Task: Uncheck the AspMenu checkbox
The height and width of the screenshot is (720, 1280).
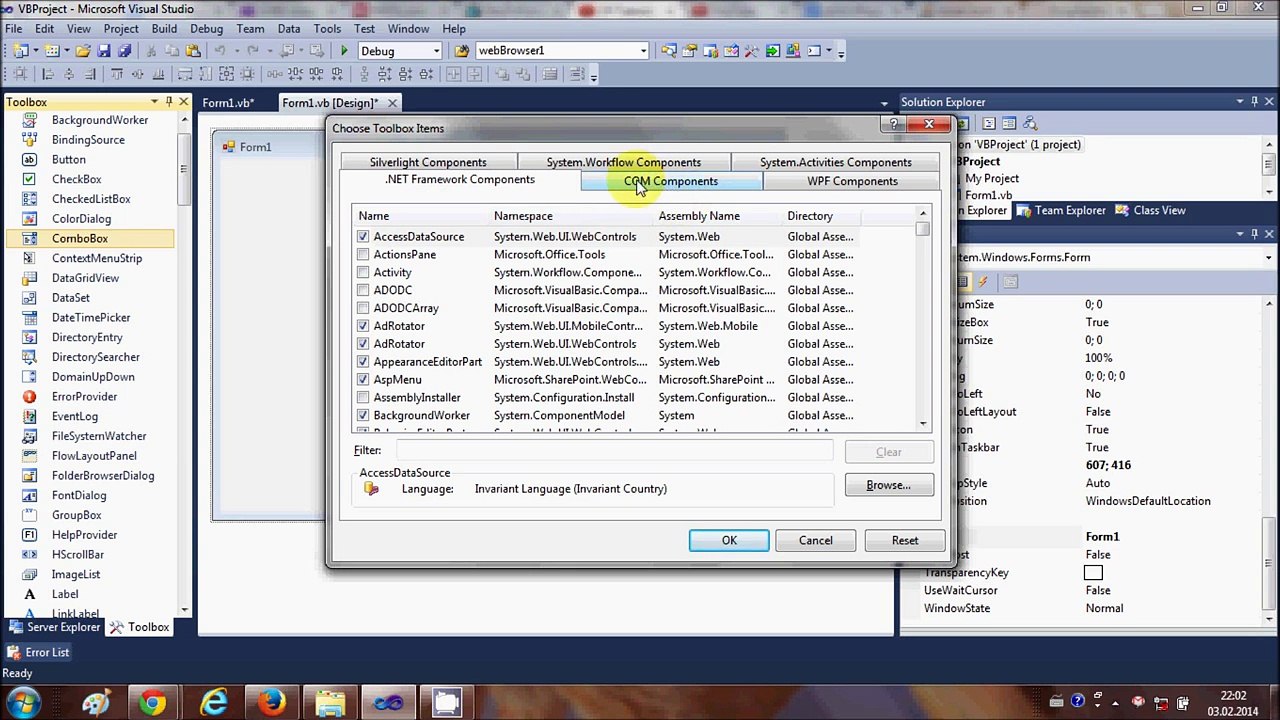Action: click(x=363, y=380)
